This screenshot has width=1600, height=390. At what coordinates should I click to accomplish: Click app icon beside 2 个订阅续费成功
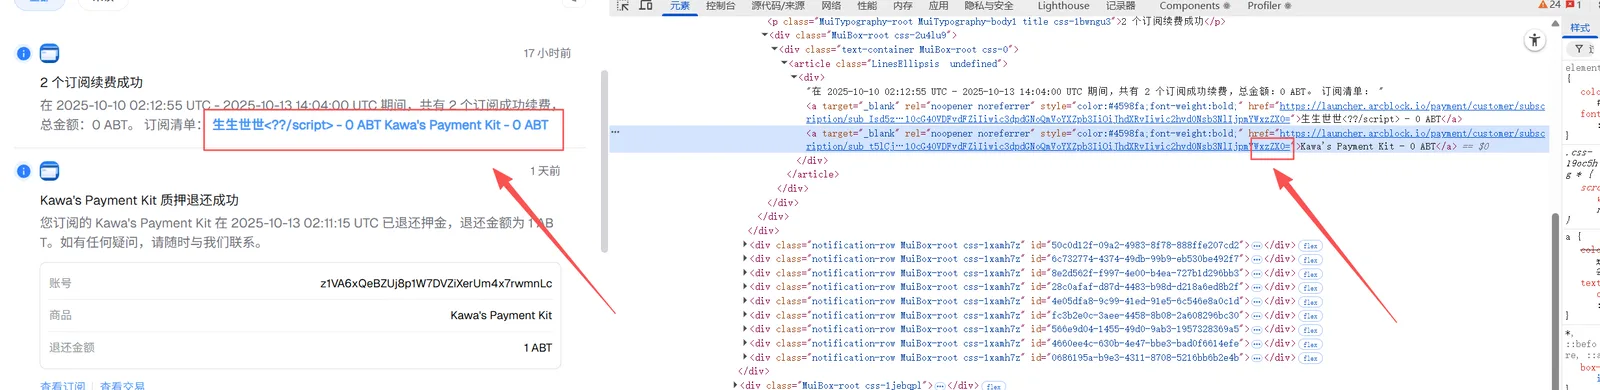tap(49, 53)
